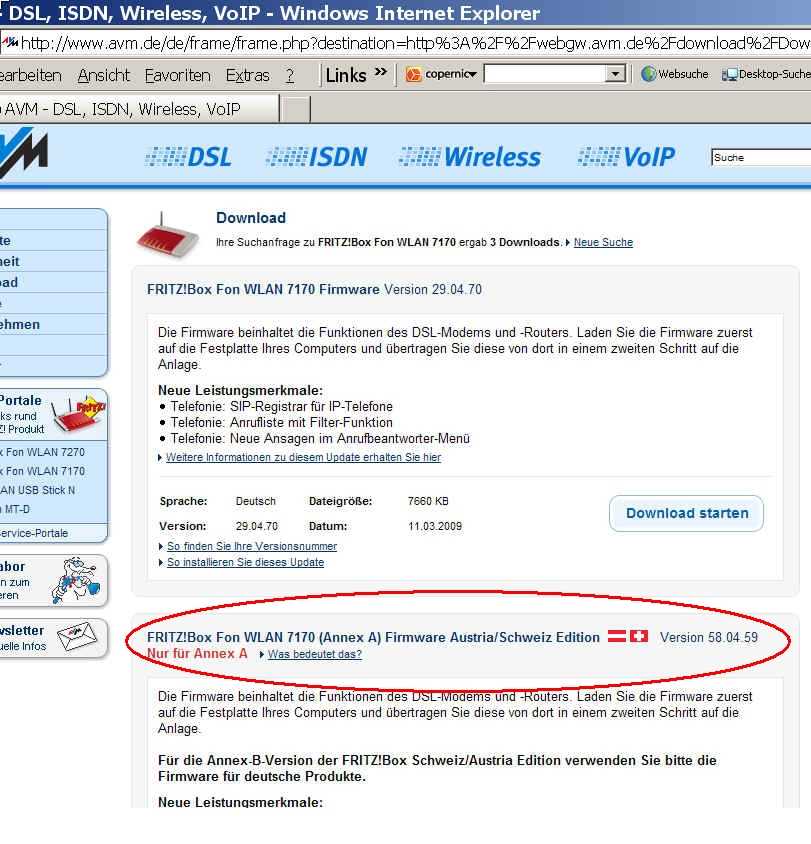Click the Austrian flag icon
Screen dimensions: 811x844
coord(617,637)
